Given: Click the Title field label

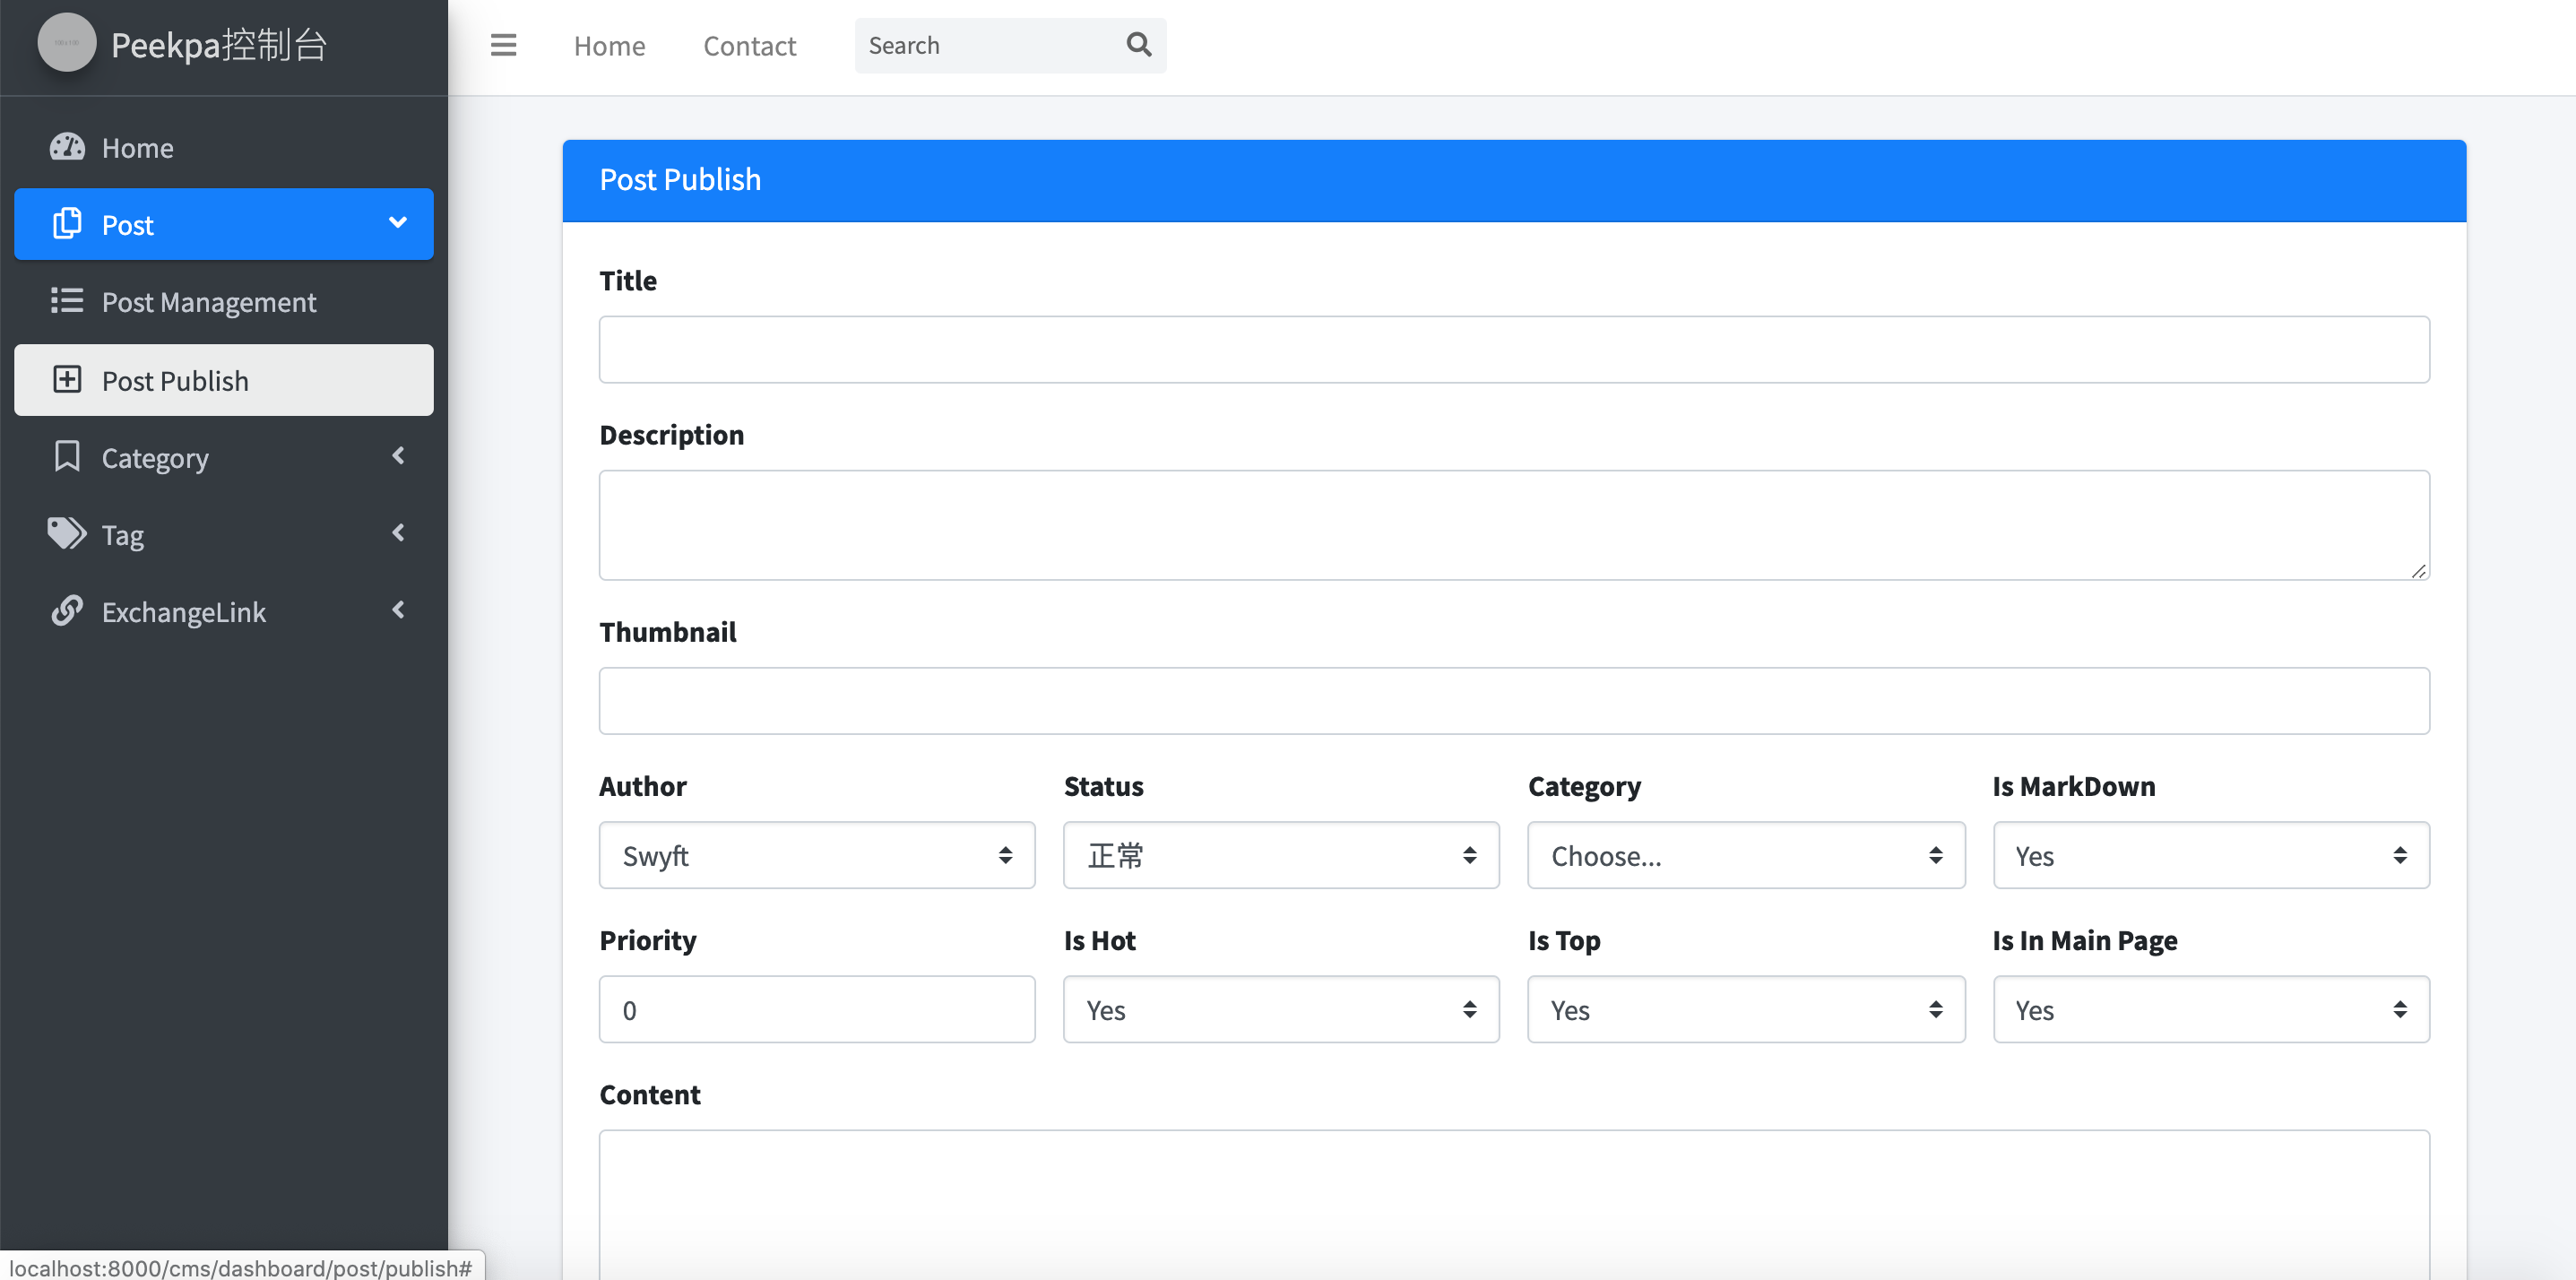Looking at the screenshot, I should point(628,280).
